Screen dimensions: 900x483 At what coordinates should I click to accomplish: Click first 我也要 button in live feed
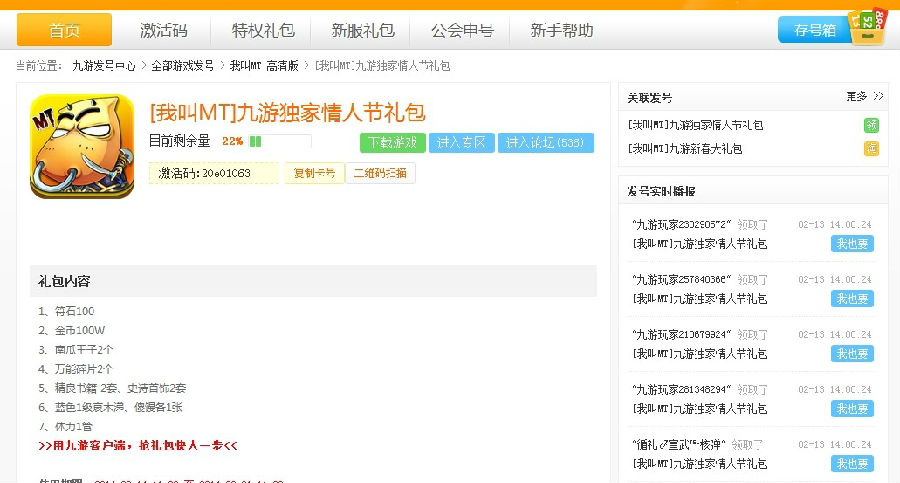pyautogui.click(x=852, y=244)
